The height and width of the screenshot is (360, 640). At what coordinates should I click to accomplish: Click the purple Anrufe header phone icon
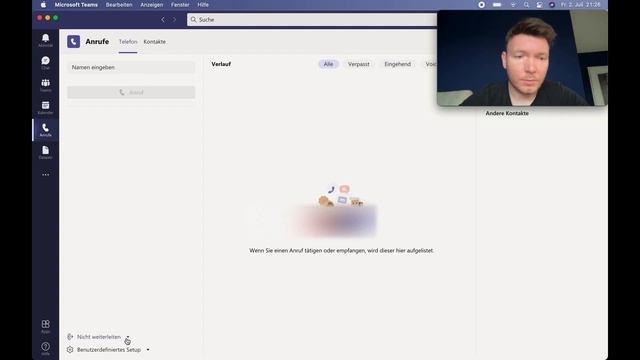[73, 42]
